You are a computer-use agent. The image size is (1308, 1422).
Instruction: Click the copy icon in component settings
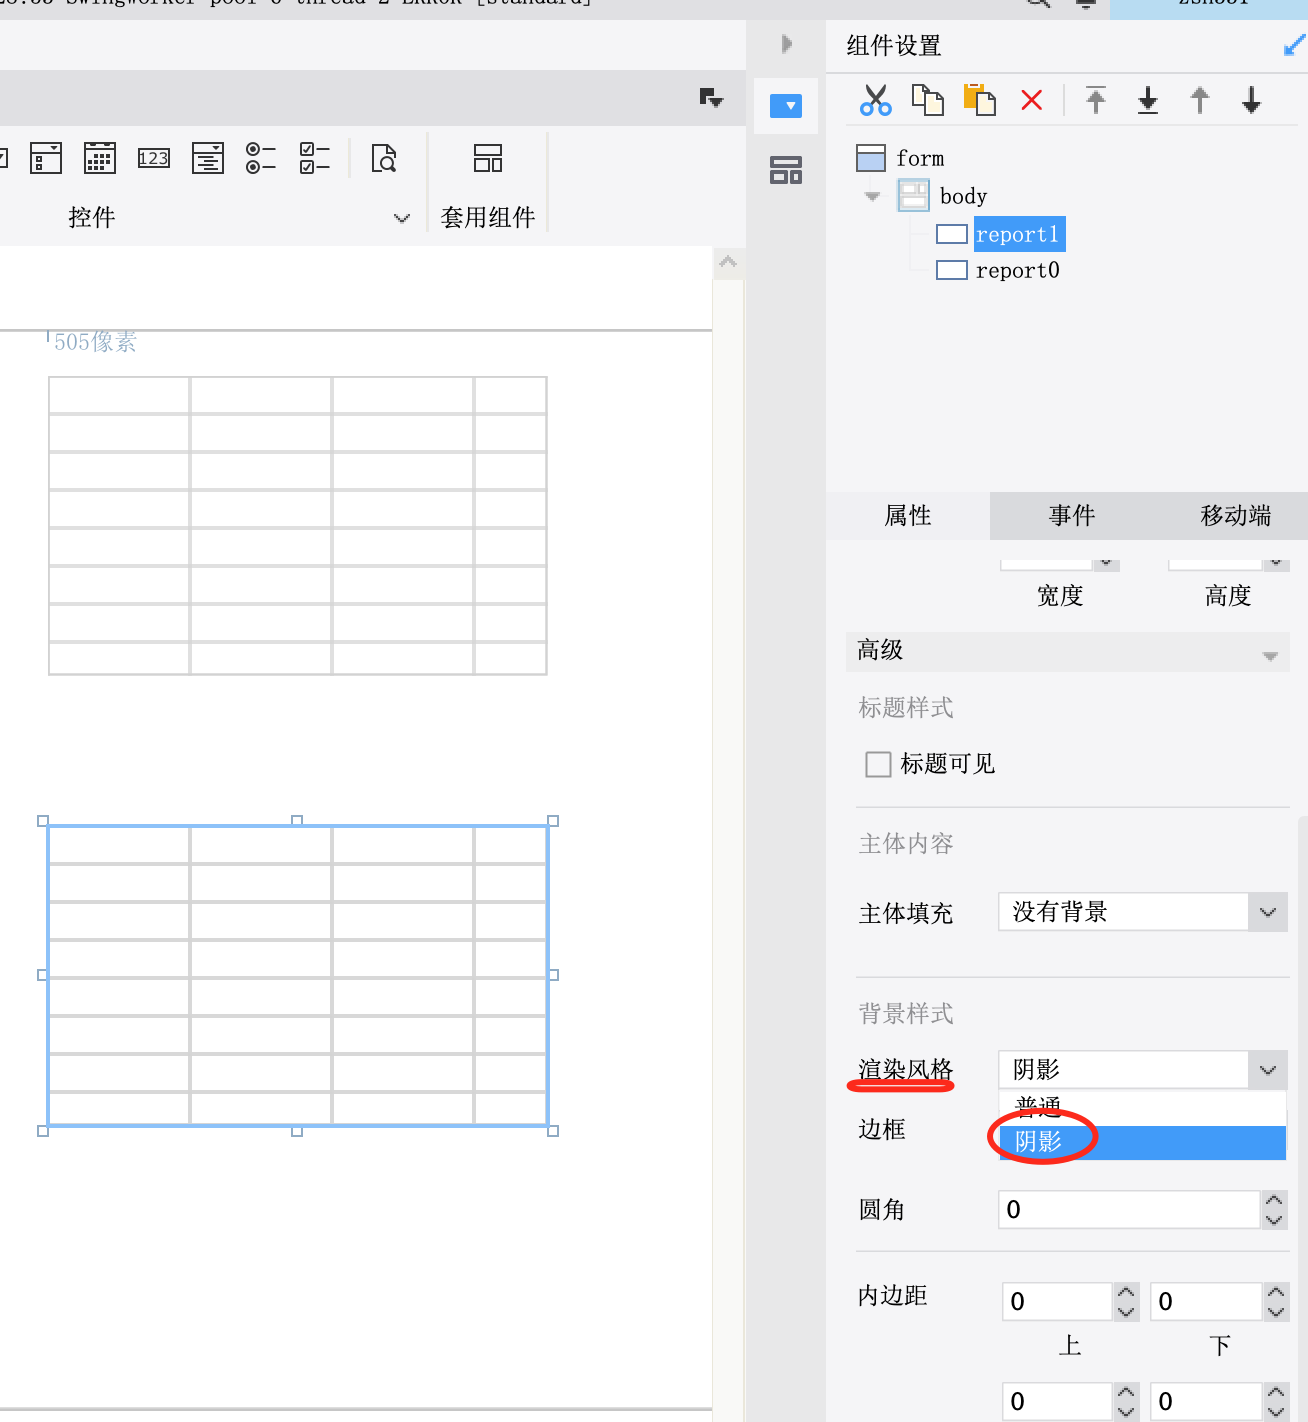[x=928, y=100]
